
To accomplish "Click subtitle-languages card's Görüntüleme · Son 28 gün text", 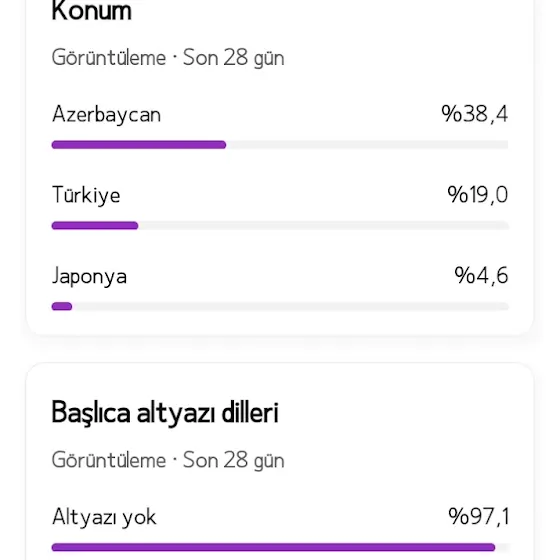I will 168,461.
